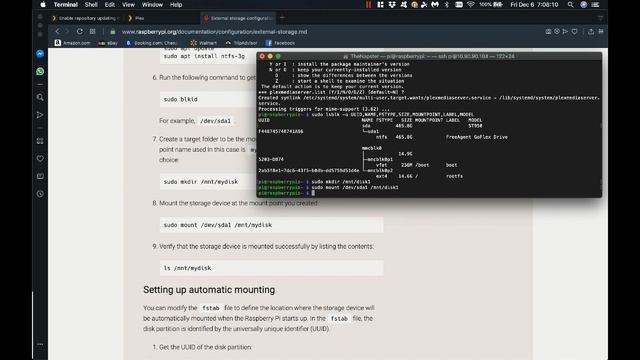
Task: Click the lock icon in address bar
Action: [113, 32]
